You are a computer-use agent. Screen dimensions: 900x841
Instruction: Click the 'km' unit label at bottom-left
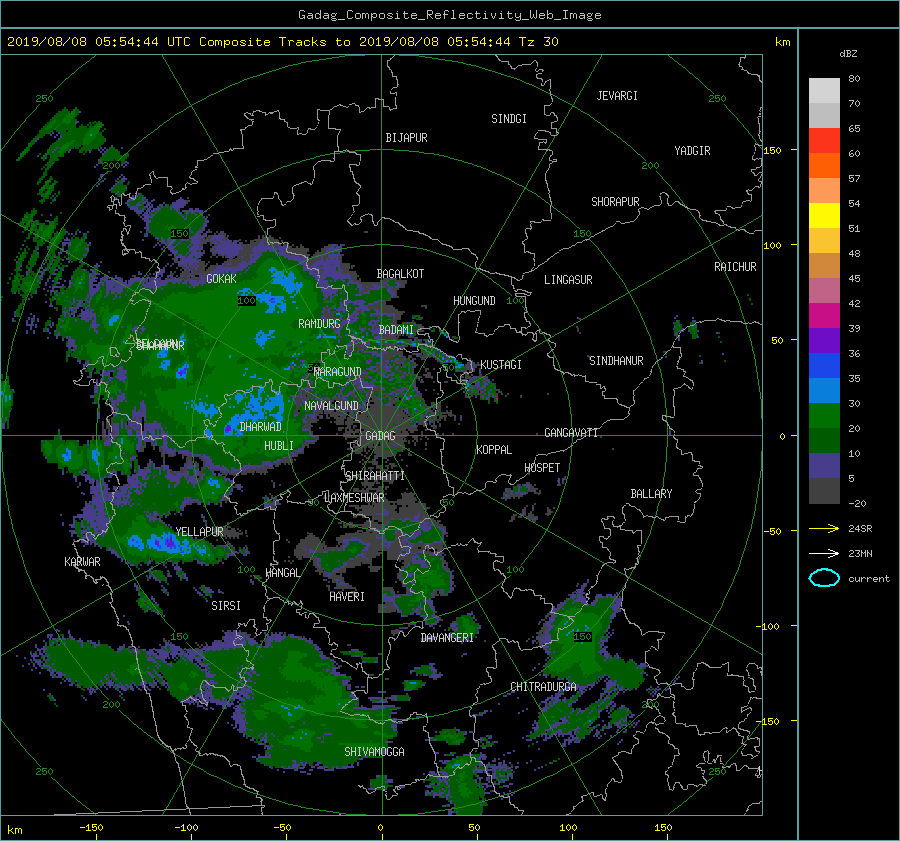tap(14, 830)
